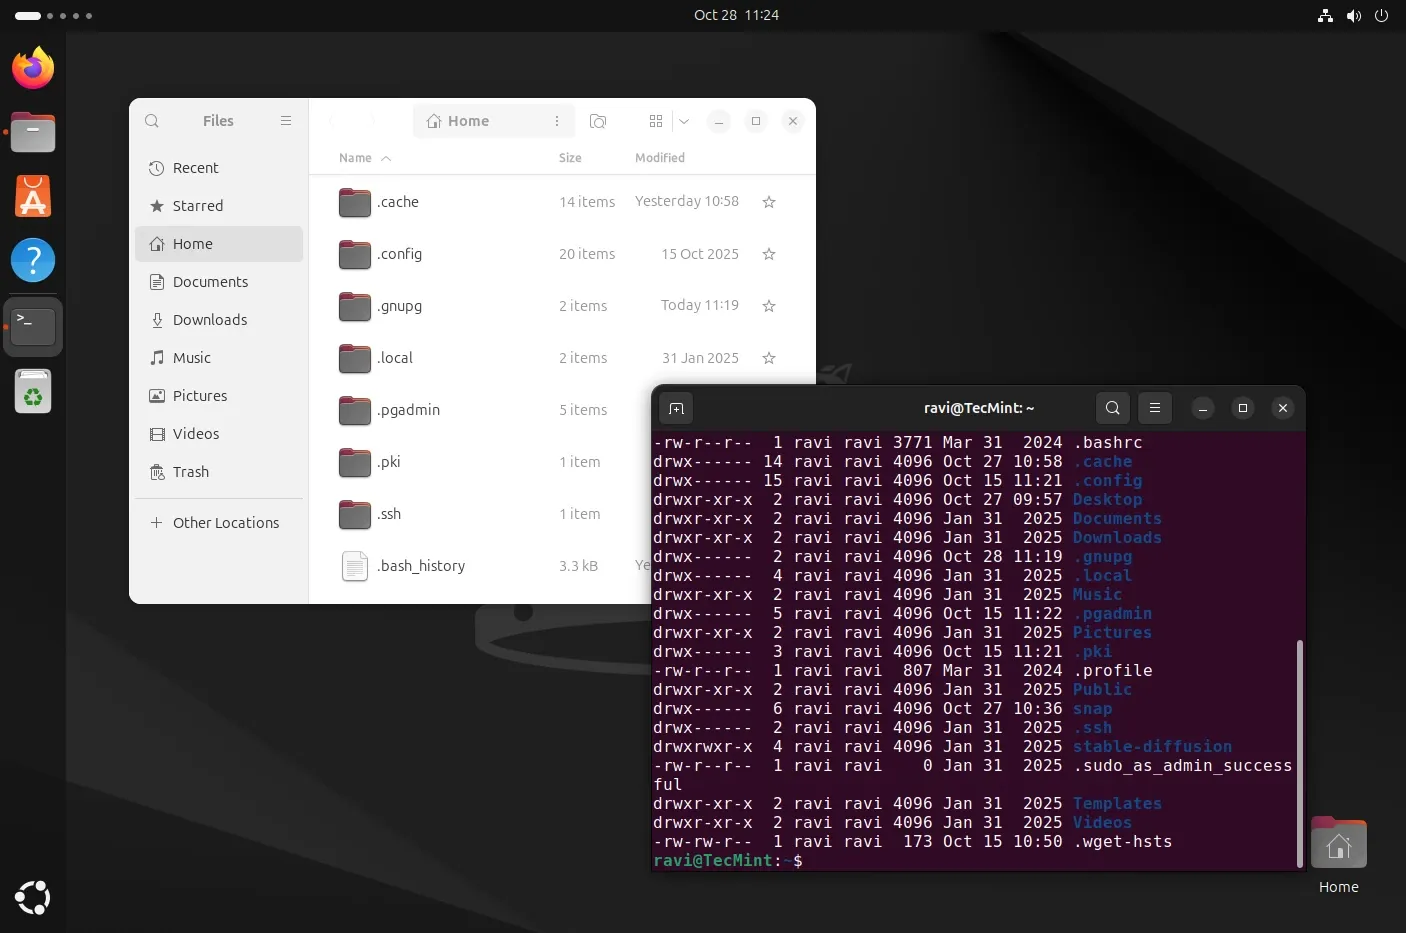Click the search folder icon in Files toolbar
This screenshot has width=1406, height=933.
[598, 121]
